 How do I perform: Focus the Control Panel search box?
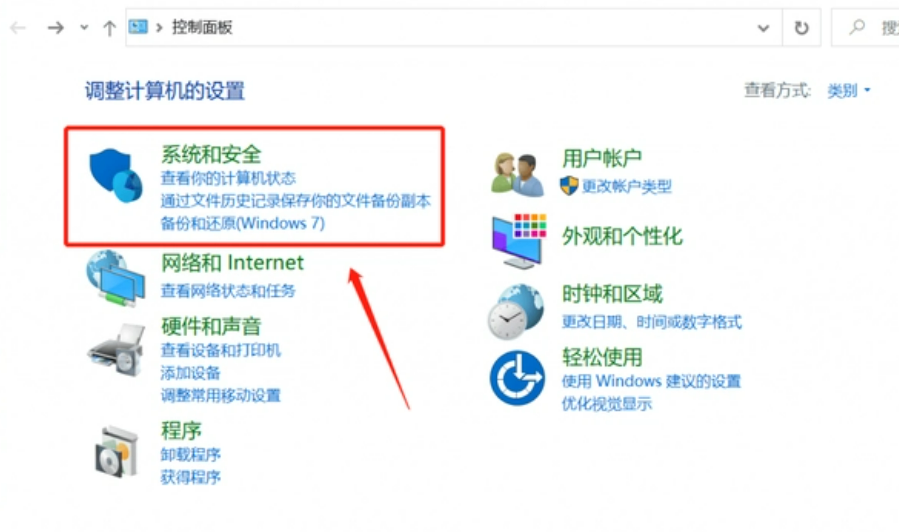[x=866, y=28]
